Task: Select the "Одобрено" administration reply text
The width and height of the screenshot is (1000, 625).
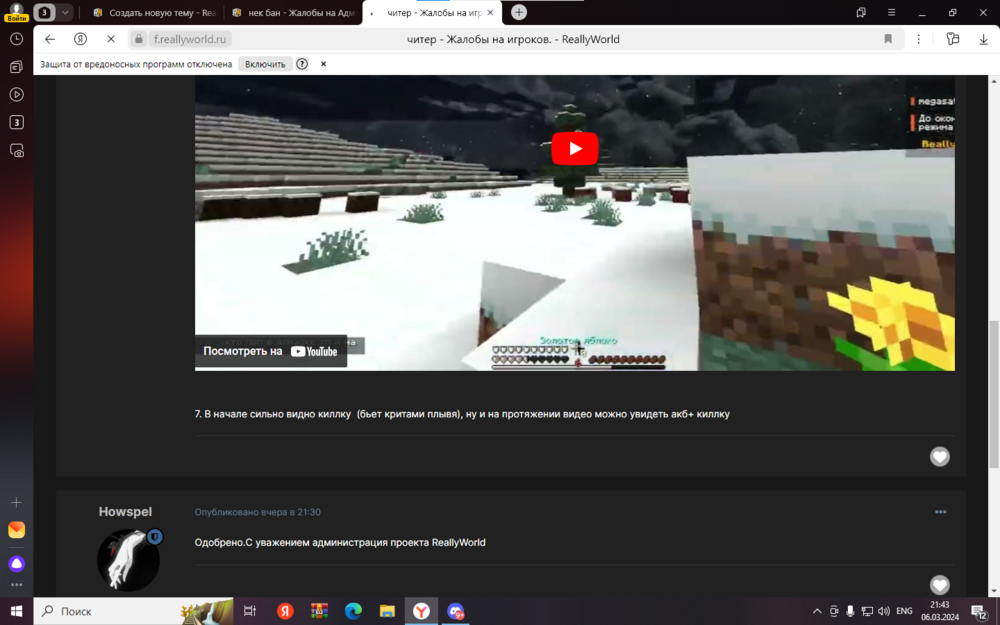Action: tap(340, 543)
